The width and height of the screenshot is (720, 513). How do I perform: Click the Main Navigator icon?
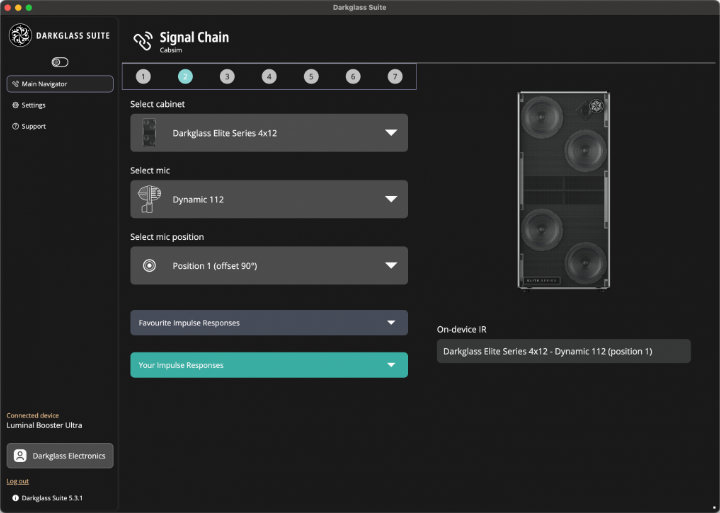coord(16,84)
